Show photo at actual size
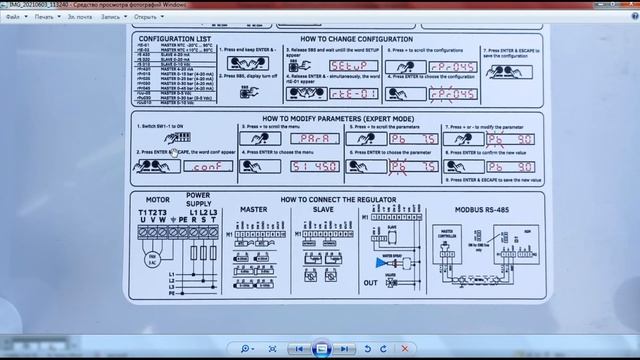The height and width of the screenshot is (360, 640). [x=272, y=349]
